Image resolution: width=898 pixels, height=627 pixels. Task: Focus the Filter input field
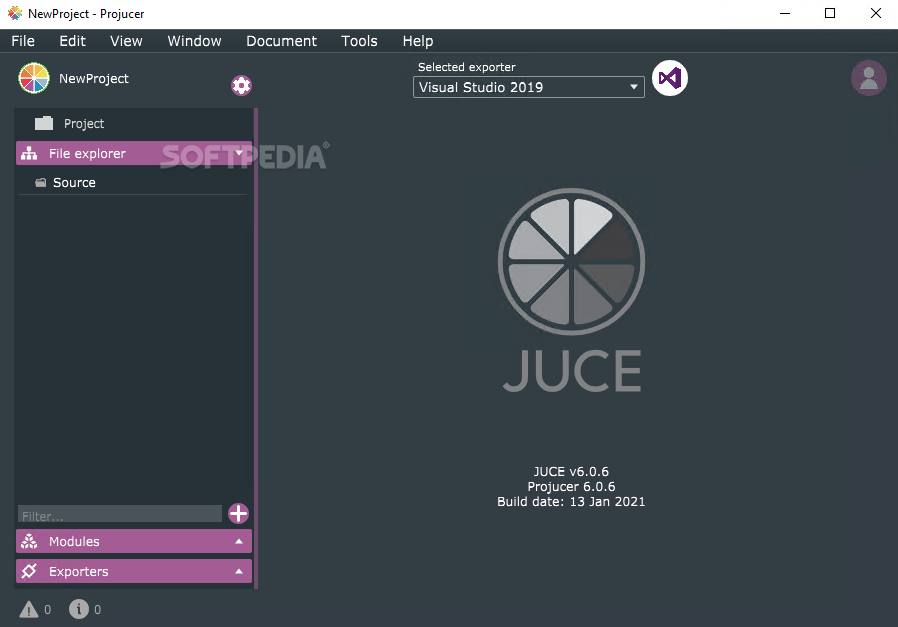click(x=120, y=514)
